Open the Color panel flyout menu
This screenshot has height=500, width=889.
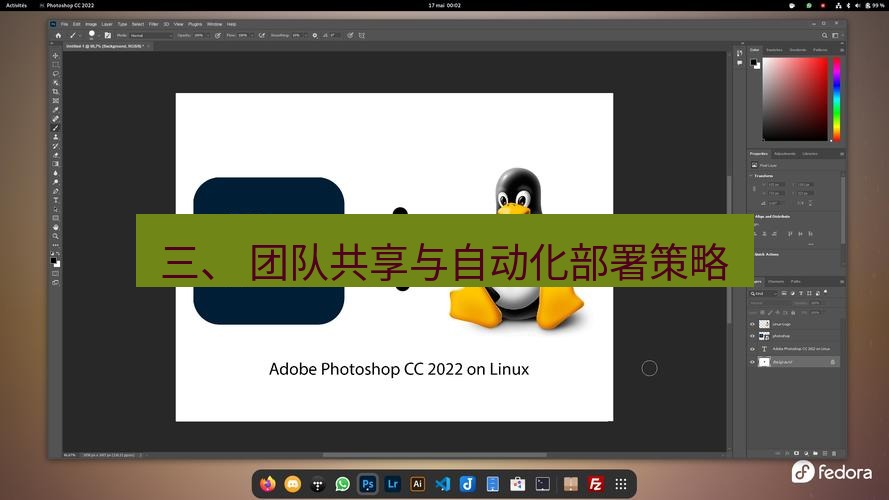pyautogui.click(x=841, y=50)
